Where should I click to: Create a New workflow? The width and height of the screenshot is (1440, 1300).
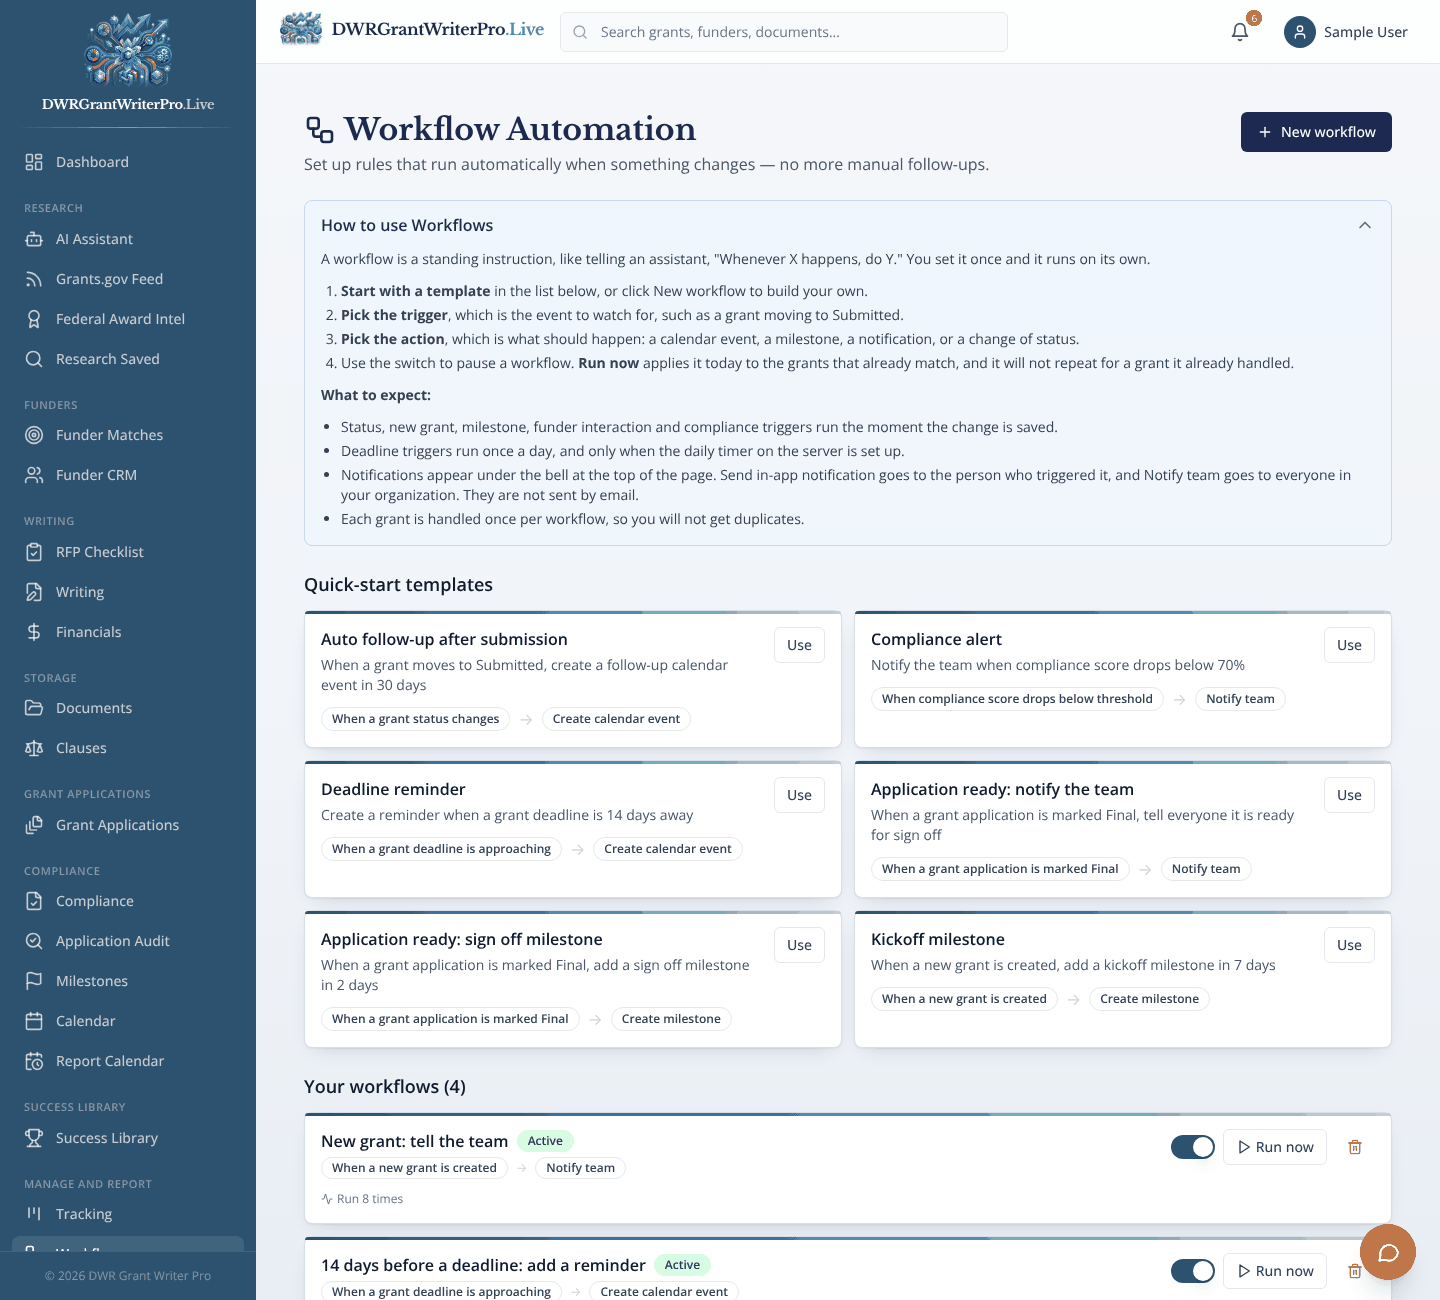pos(1316,132)
